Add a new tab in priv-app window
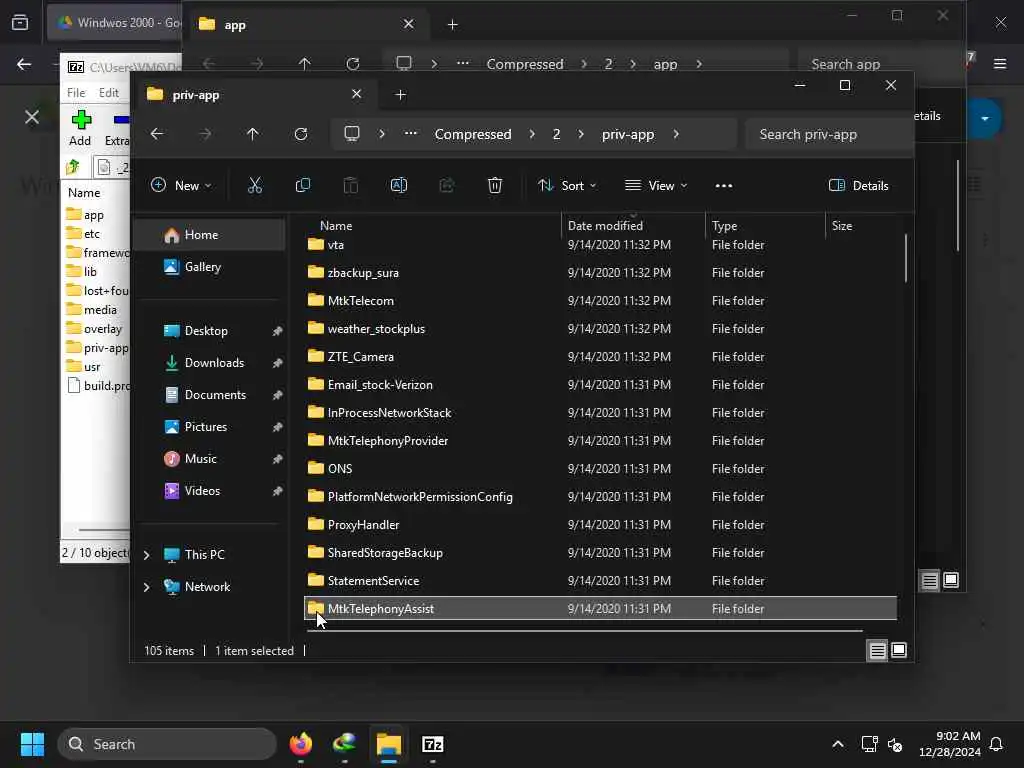The height and width of the screenshot is (768, 1024). [400, 95]
